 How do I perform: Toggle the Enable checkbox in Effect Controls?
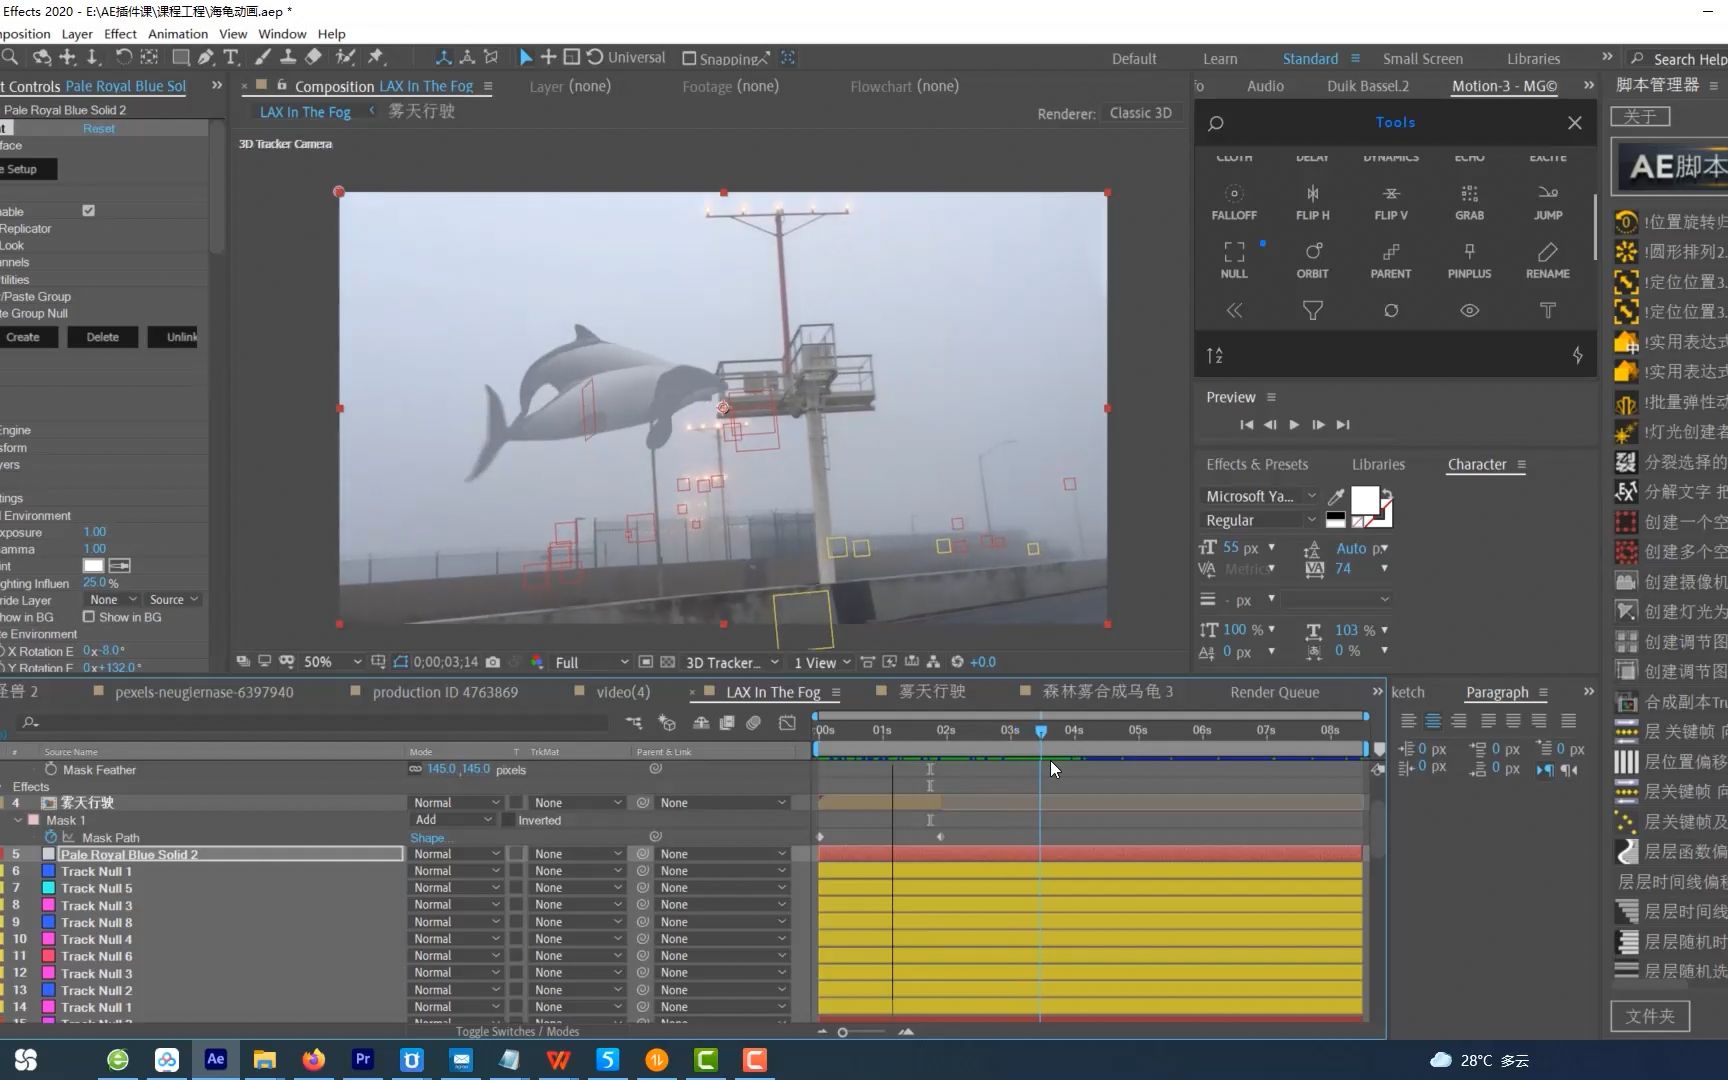[x=88, y=211]
